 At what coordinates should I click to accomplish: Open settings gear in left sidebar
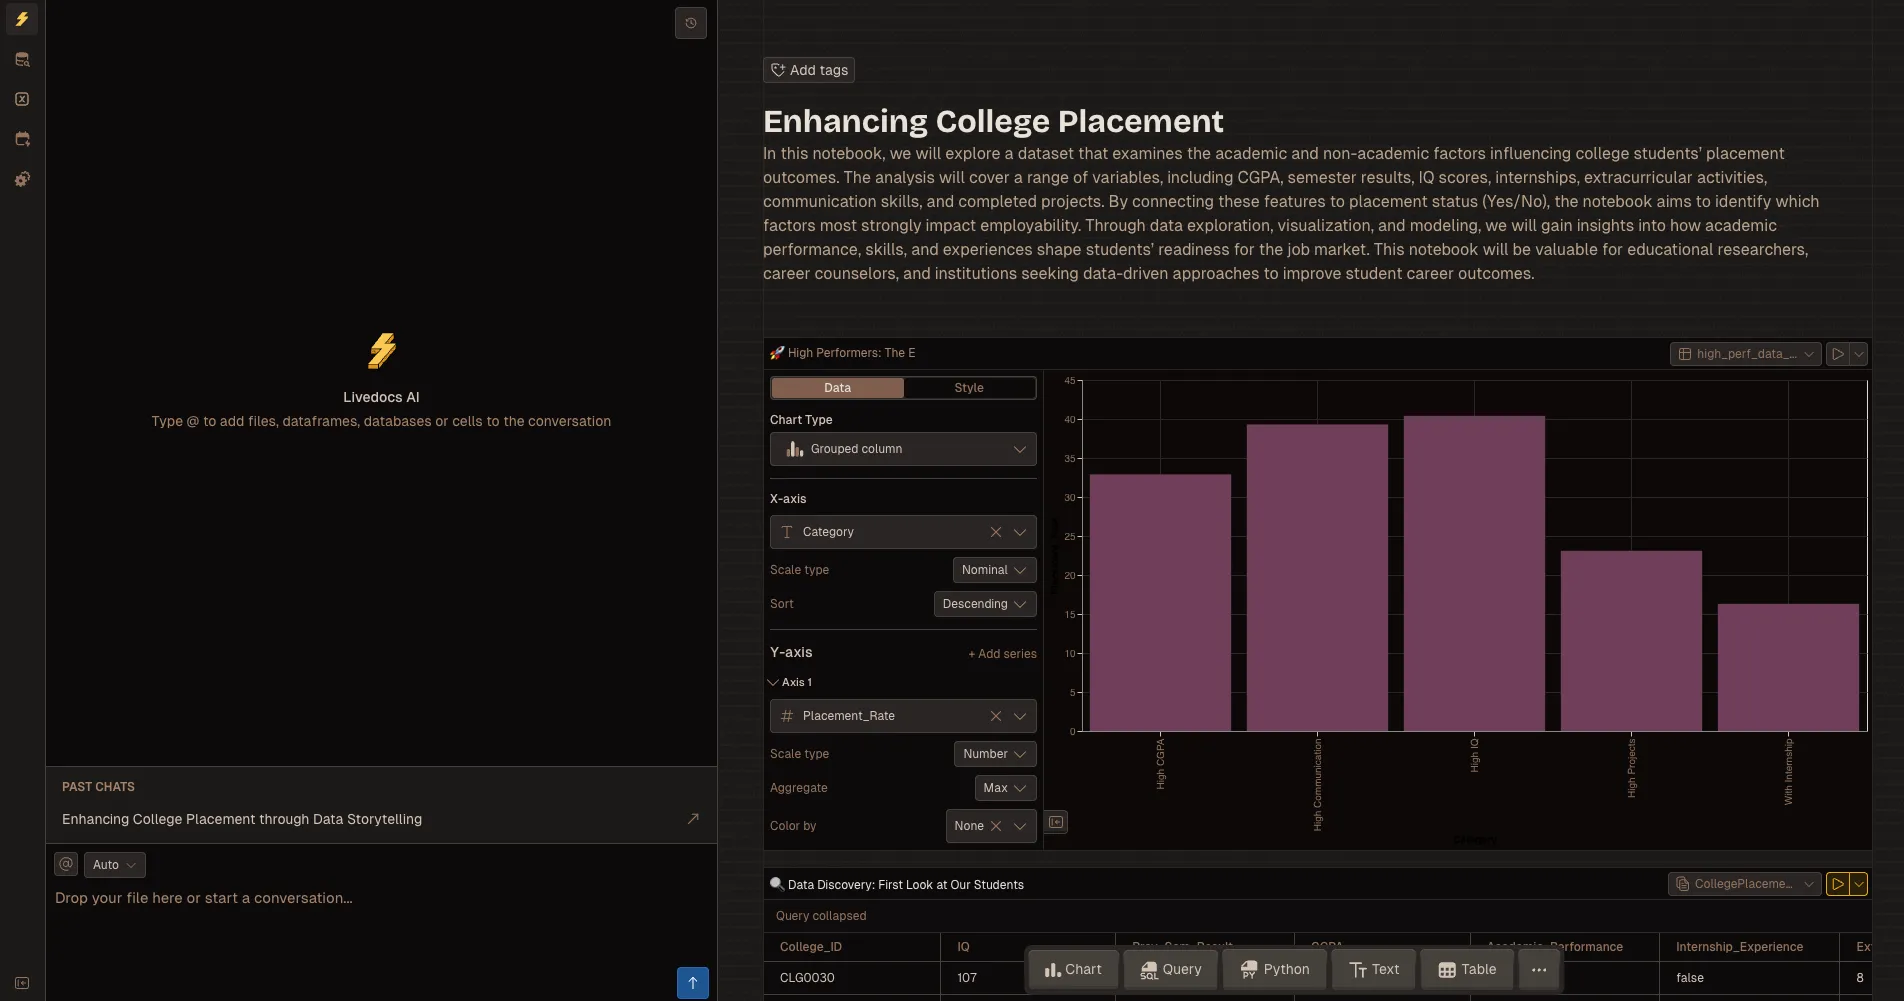pyautogui.click(x=22, y=179)
